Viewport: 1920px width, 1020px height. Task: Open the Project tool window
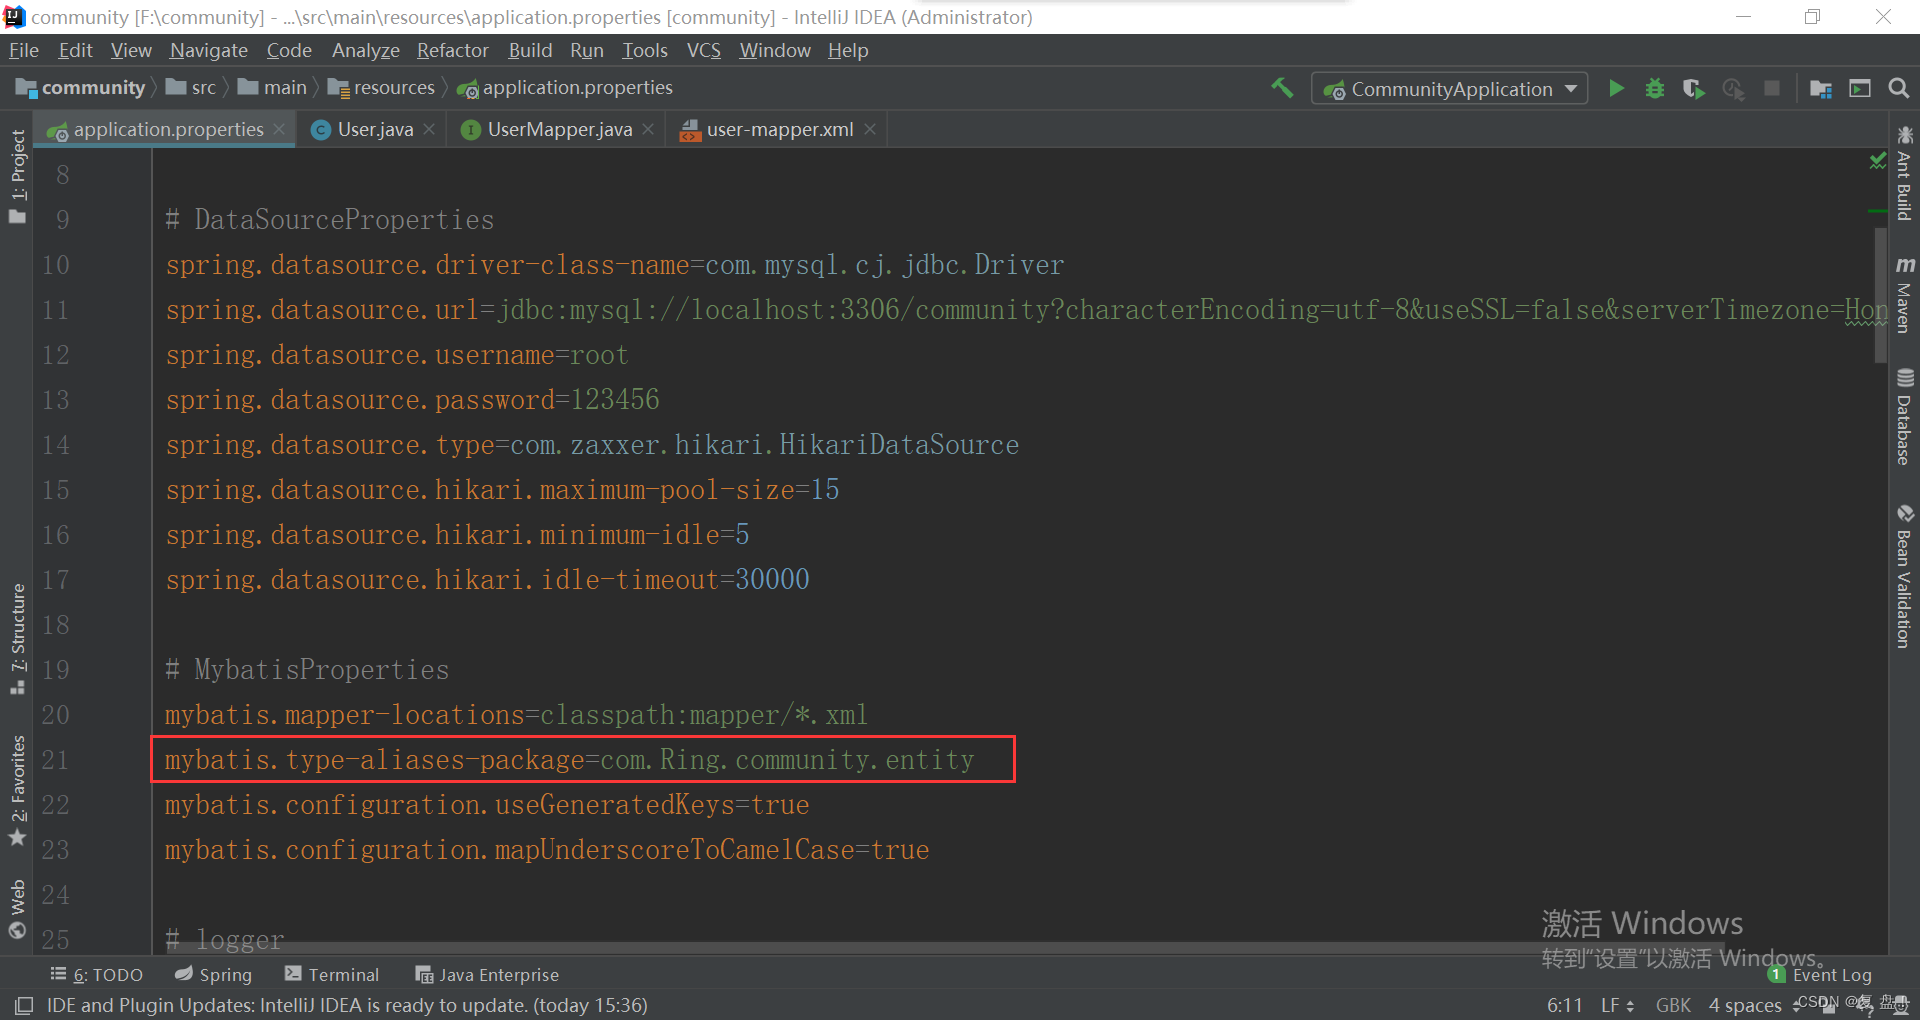pos(17,176)
